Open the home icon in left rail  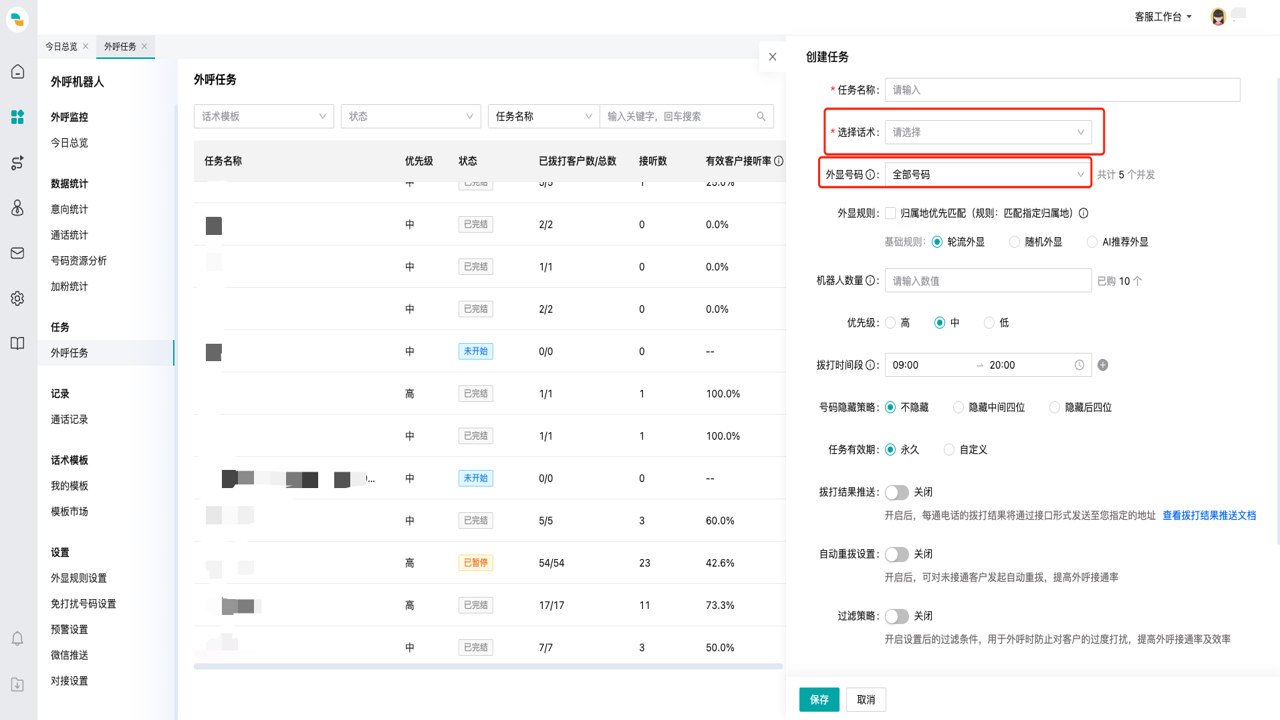point(17,72)
